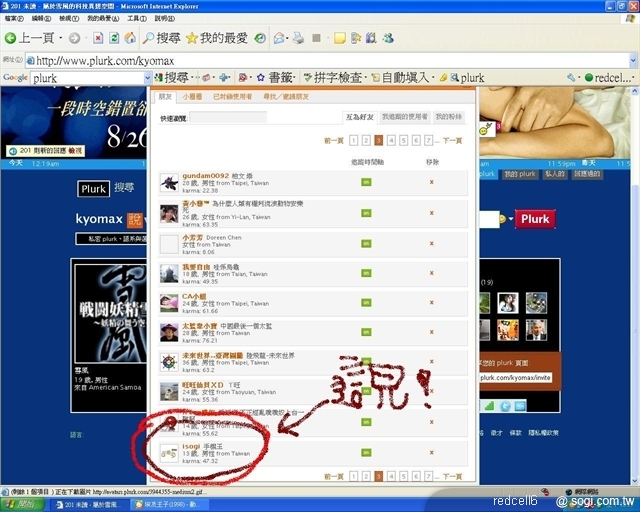Open the 我的最愛 menu in the menu bar

click(99, 18)
